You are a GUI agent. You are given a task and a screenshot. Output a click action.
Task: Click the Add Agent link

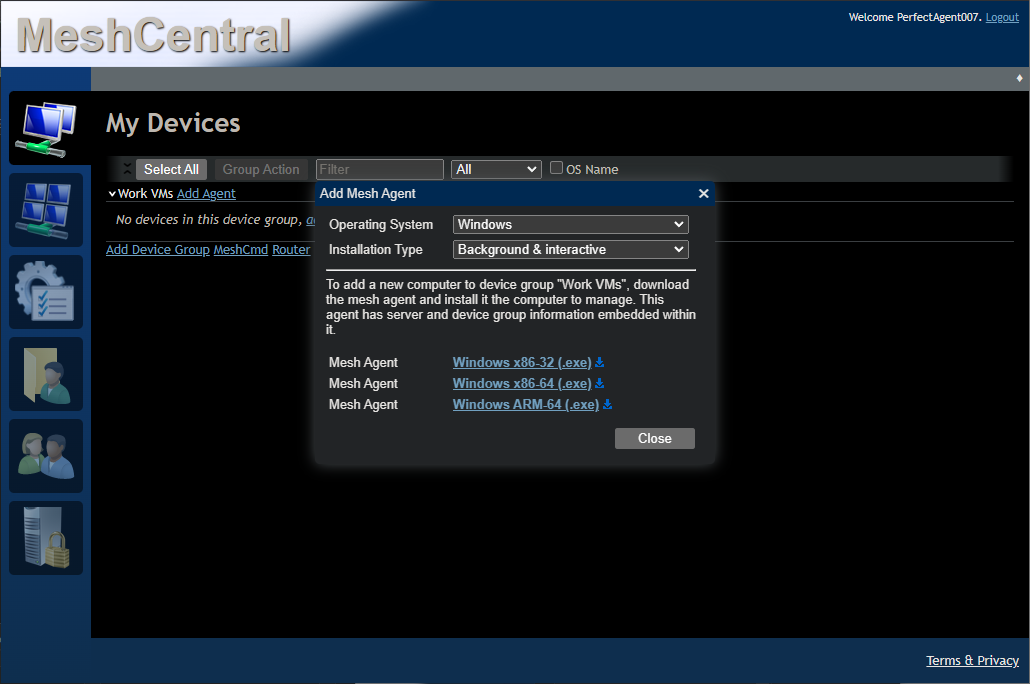point(206,194)
